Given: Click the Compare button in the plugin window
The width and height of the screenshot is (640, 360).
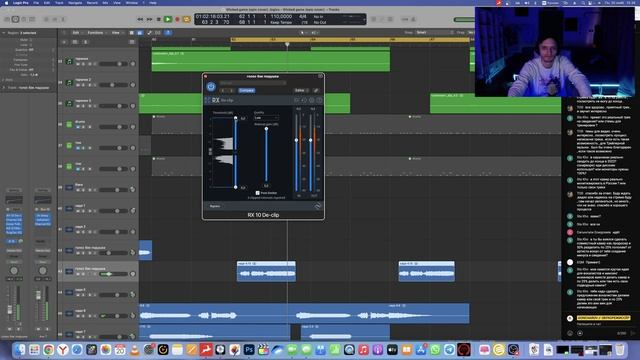Looking at the screenshot, I should [247, 90].
